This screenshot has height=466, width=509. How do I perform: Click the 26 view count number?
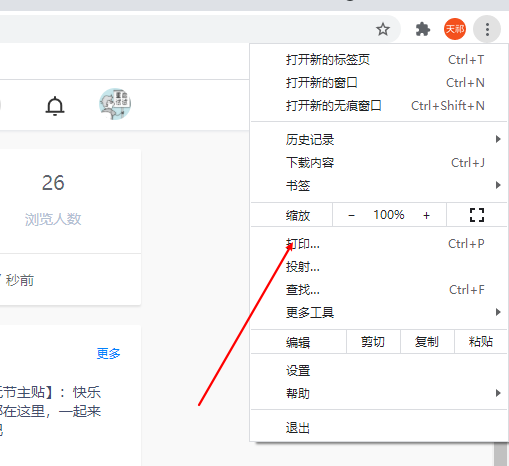(53, 183)
